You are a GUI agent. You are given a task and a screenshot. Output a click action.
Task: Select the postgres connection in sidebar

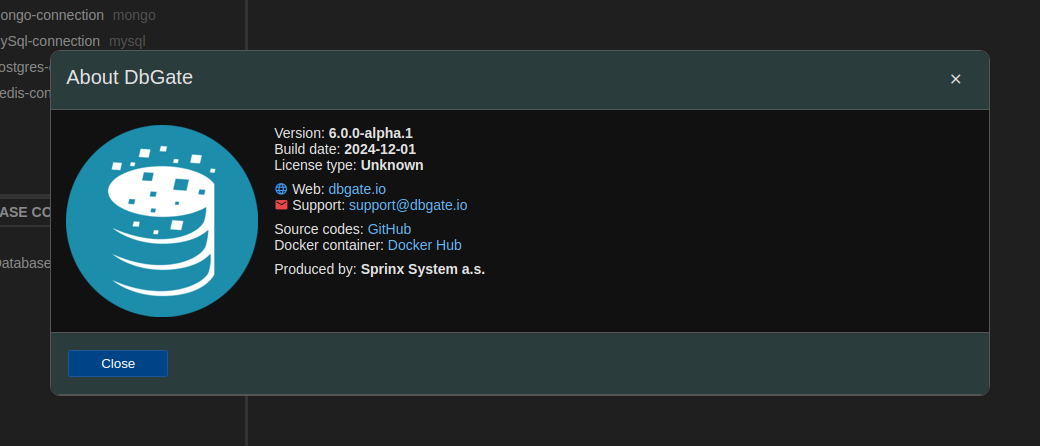click(x=24, y=67)
